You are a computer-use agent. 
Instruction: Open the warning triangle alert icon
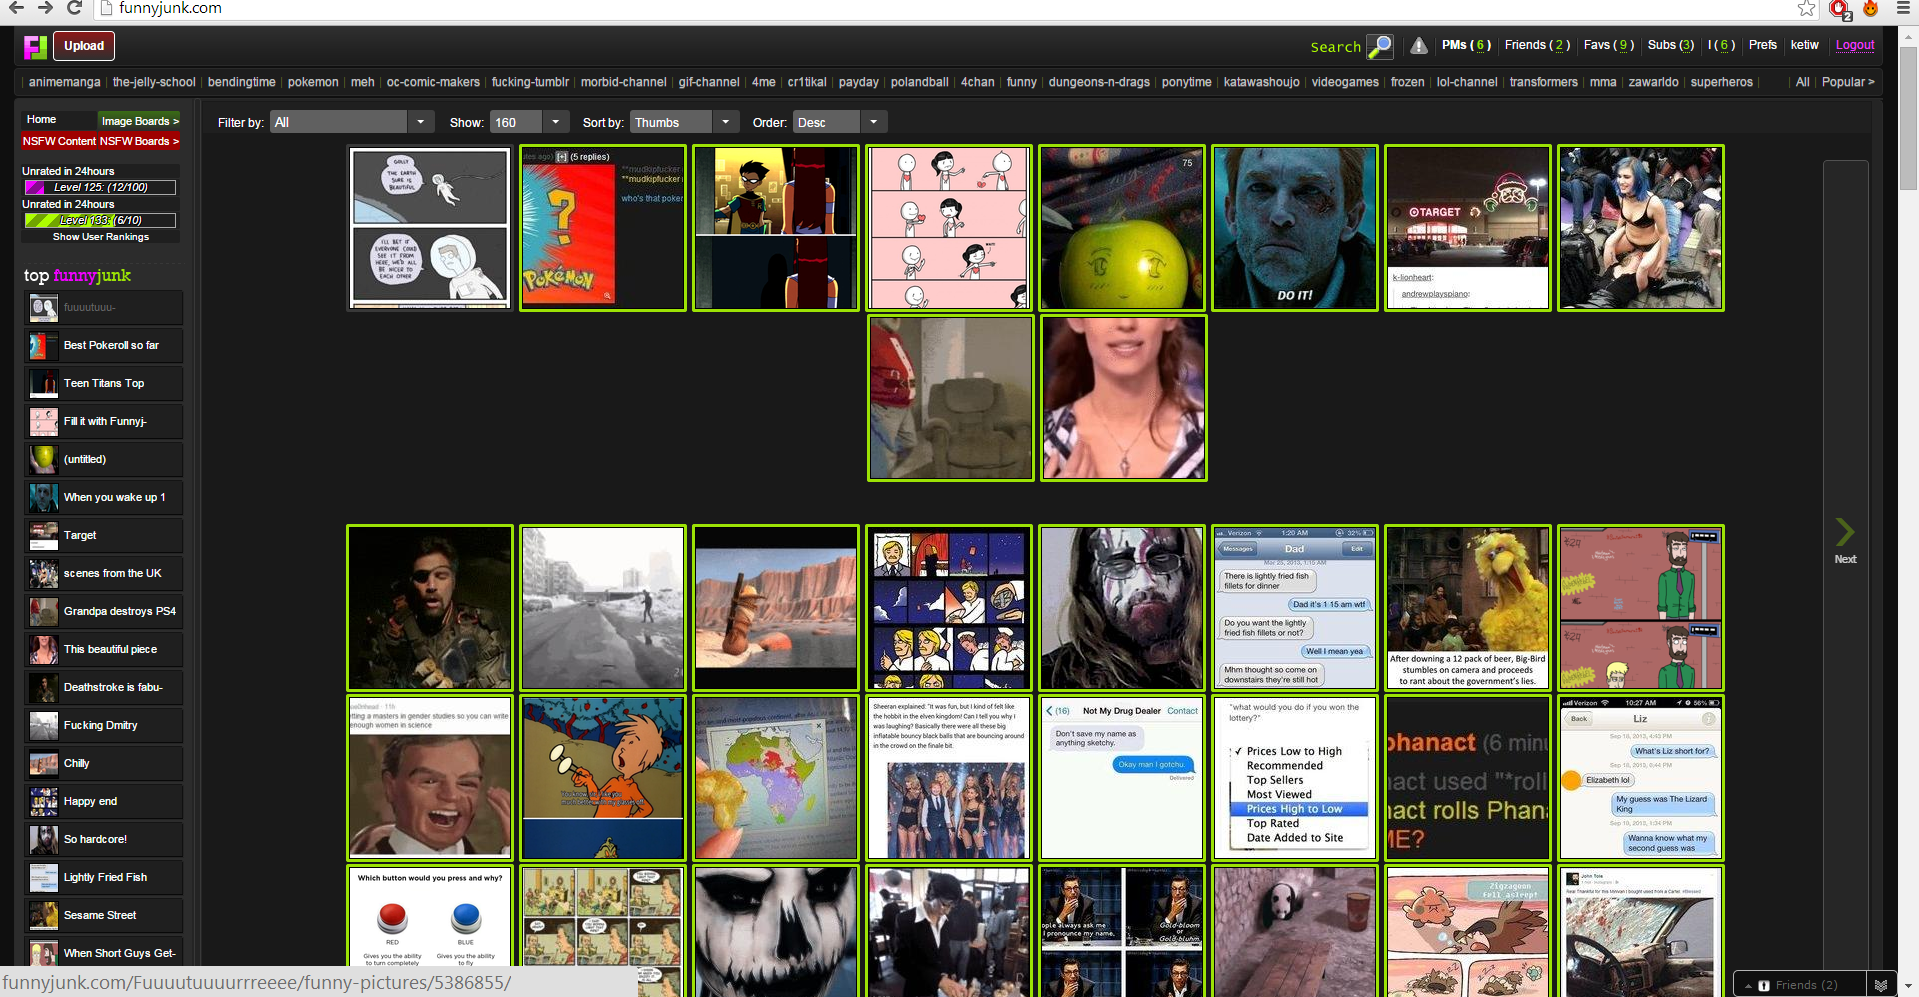pyautogui.click(x=1418, y=46)
